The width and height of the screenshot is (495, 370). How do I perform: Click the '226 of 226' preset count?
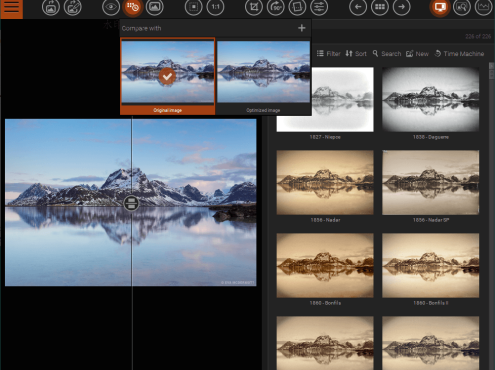pyautogui.click(x=478, y=37)
